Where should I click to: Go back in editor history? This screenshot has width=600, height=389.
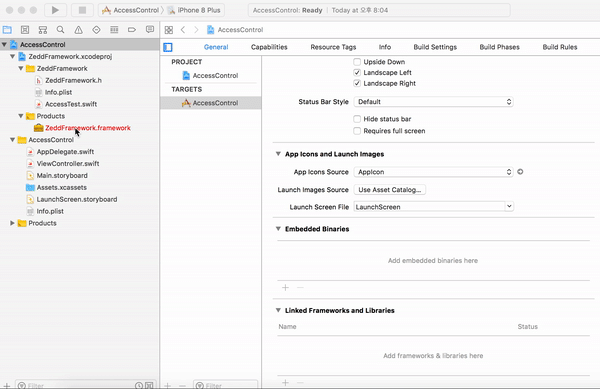(x=183, y=30)
